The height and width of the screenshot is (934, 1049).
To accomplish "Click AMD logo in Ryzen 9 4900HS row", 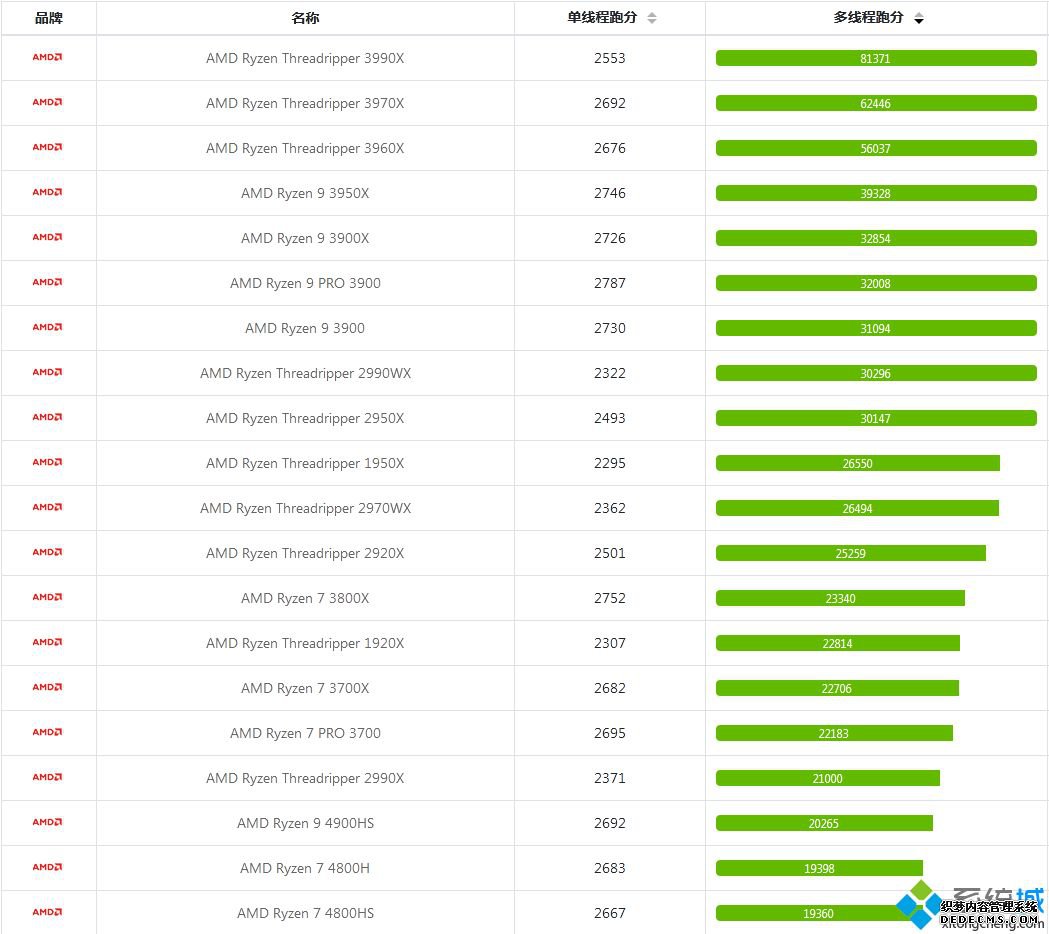I will [47, 822].
